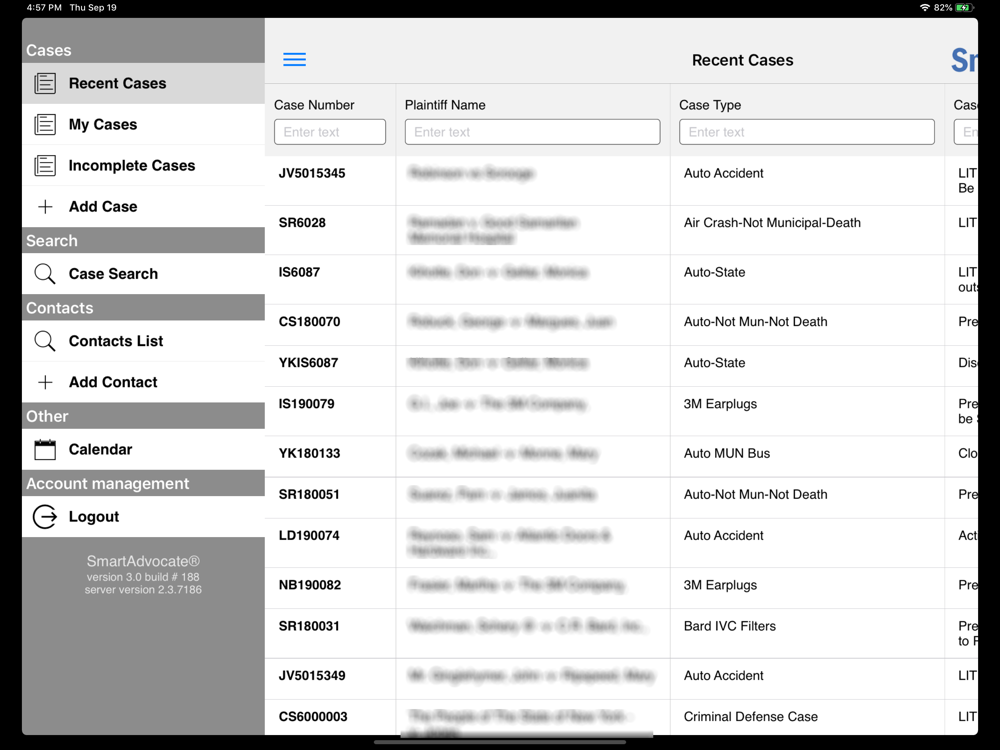Focus the Case Number filter field
This screenshot has width=1000, height=750.
[330, 132]
